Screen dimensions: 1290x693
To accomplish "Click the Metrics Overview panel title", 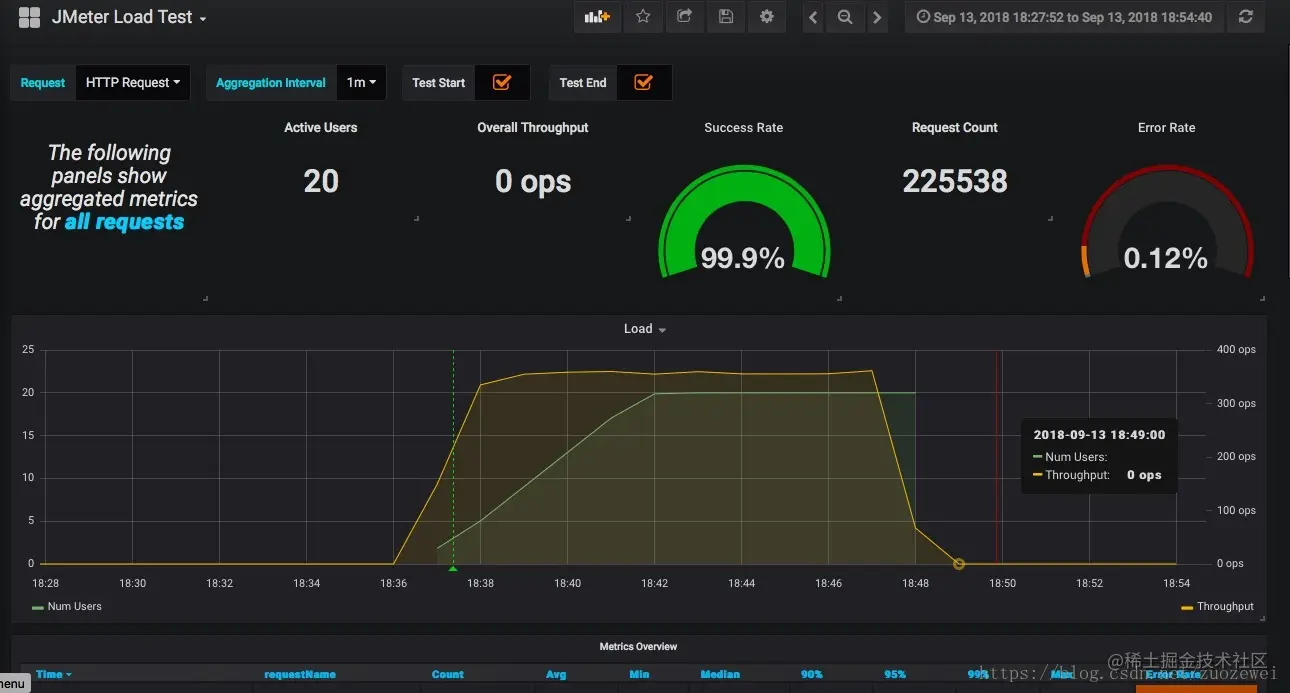I will click(x=638, y=647).
